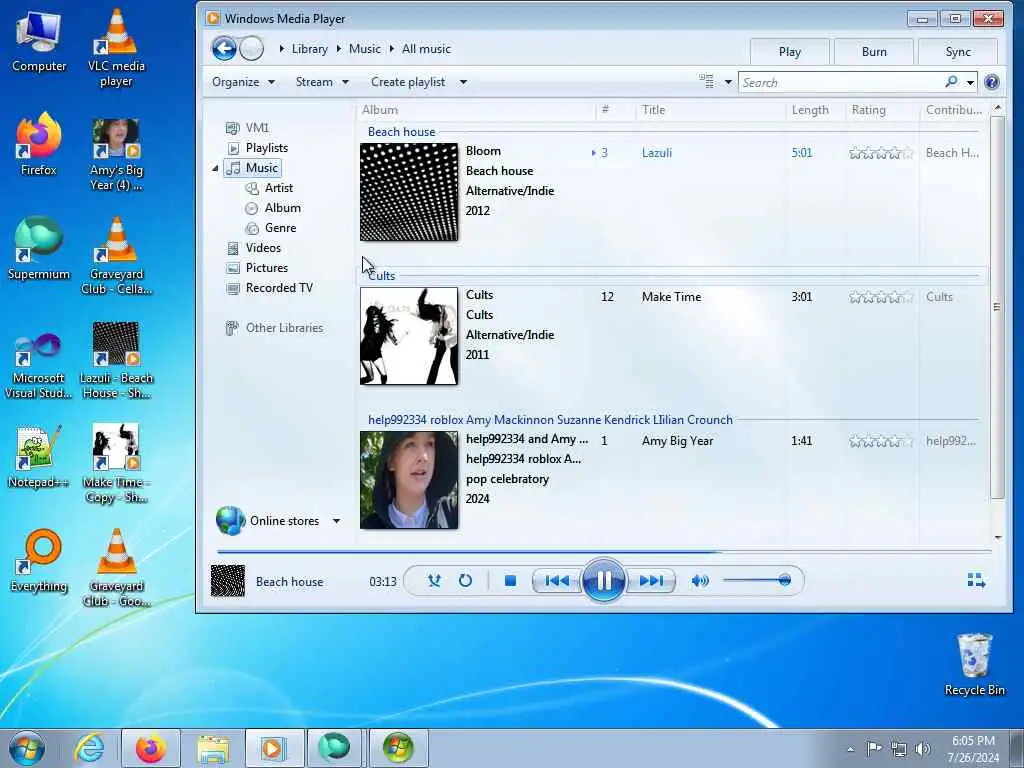Toggle repeat mode in the player controls
The image size is (1024, 768).
click(x=465, y=581)
